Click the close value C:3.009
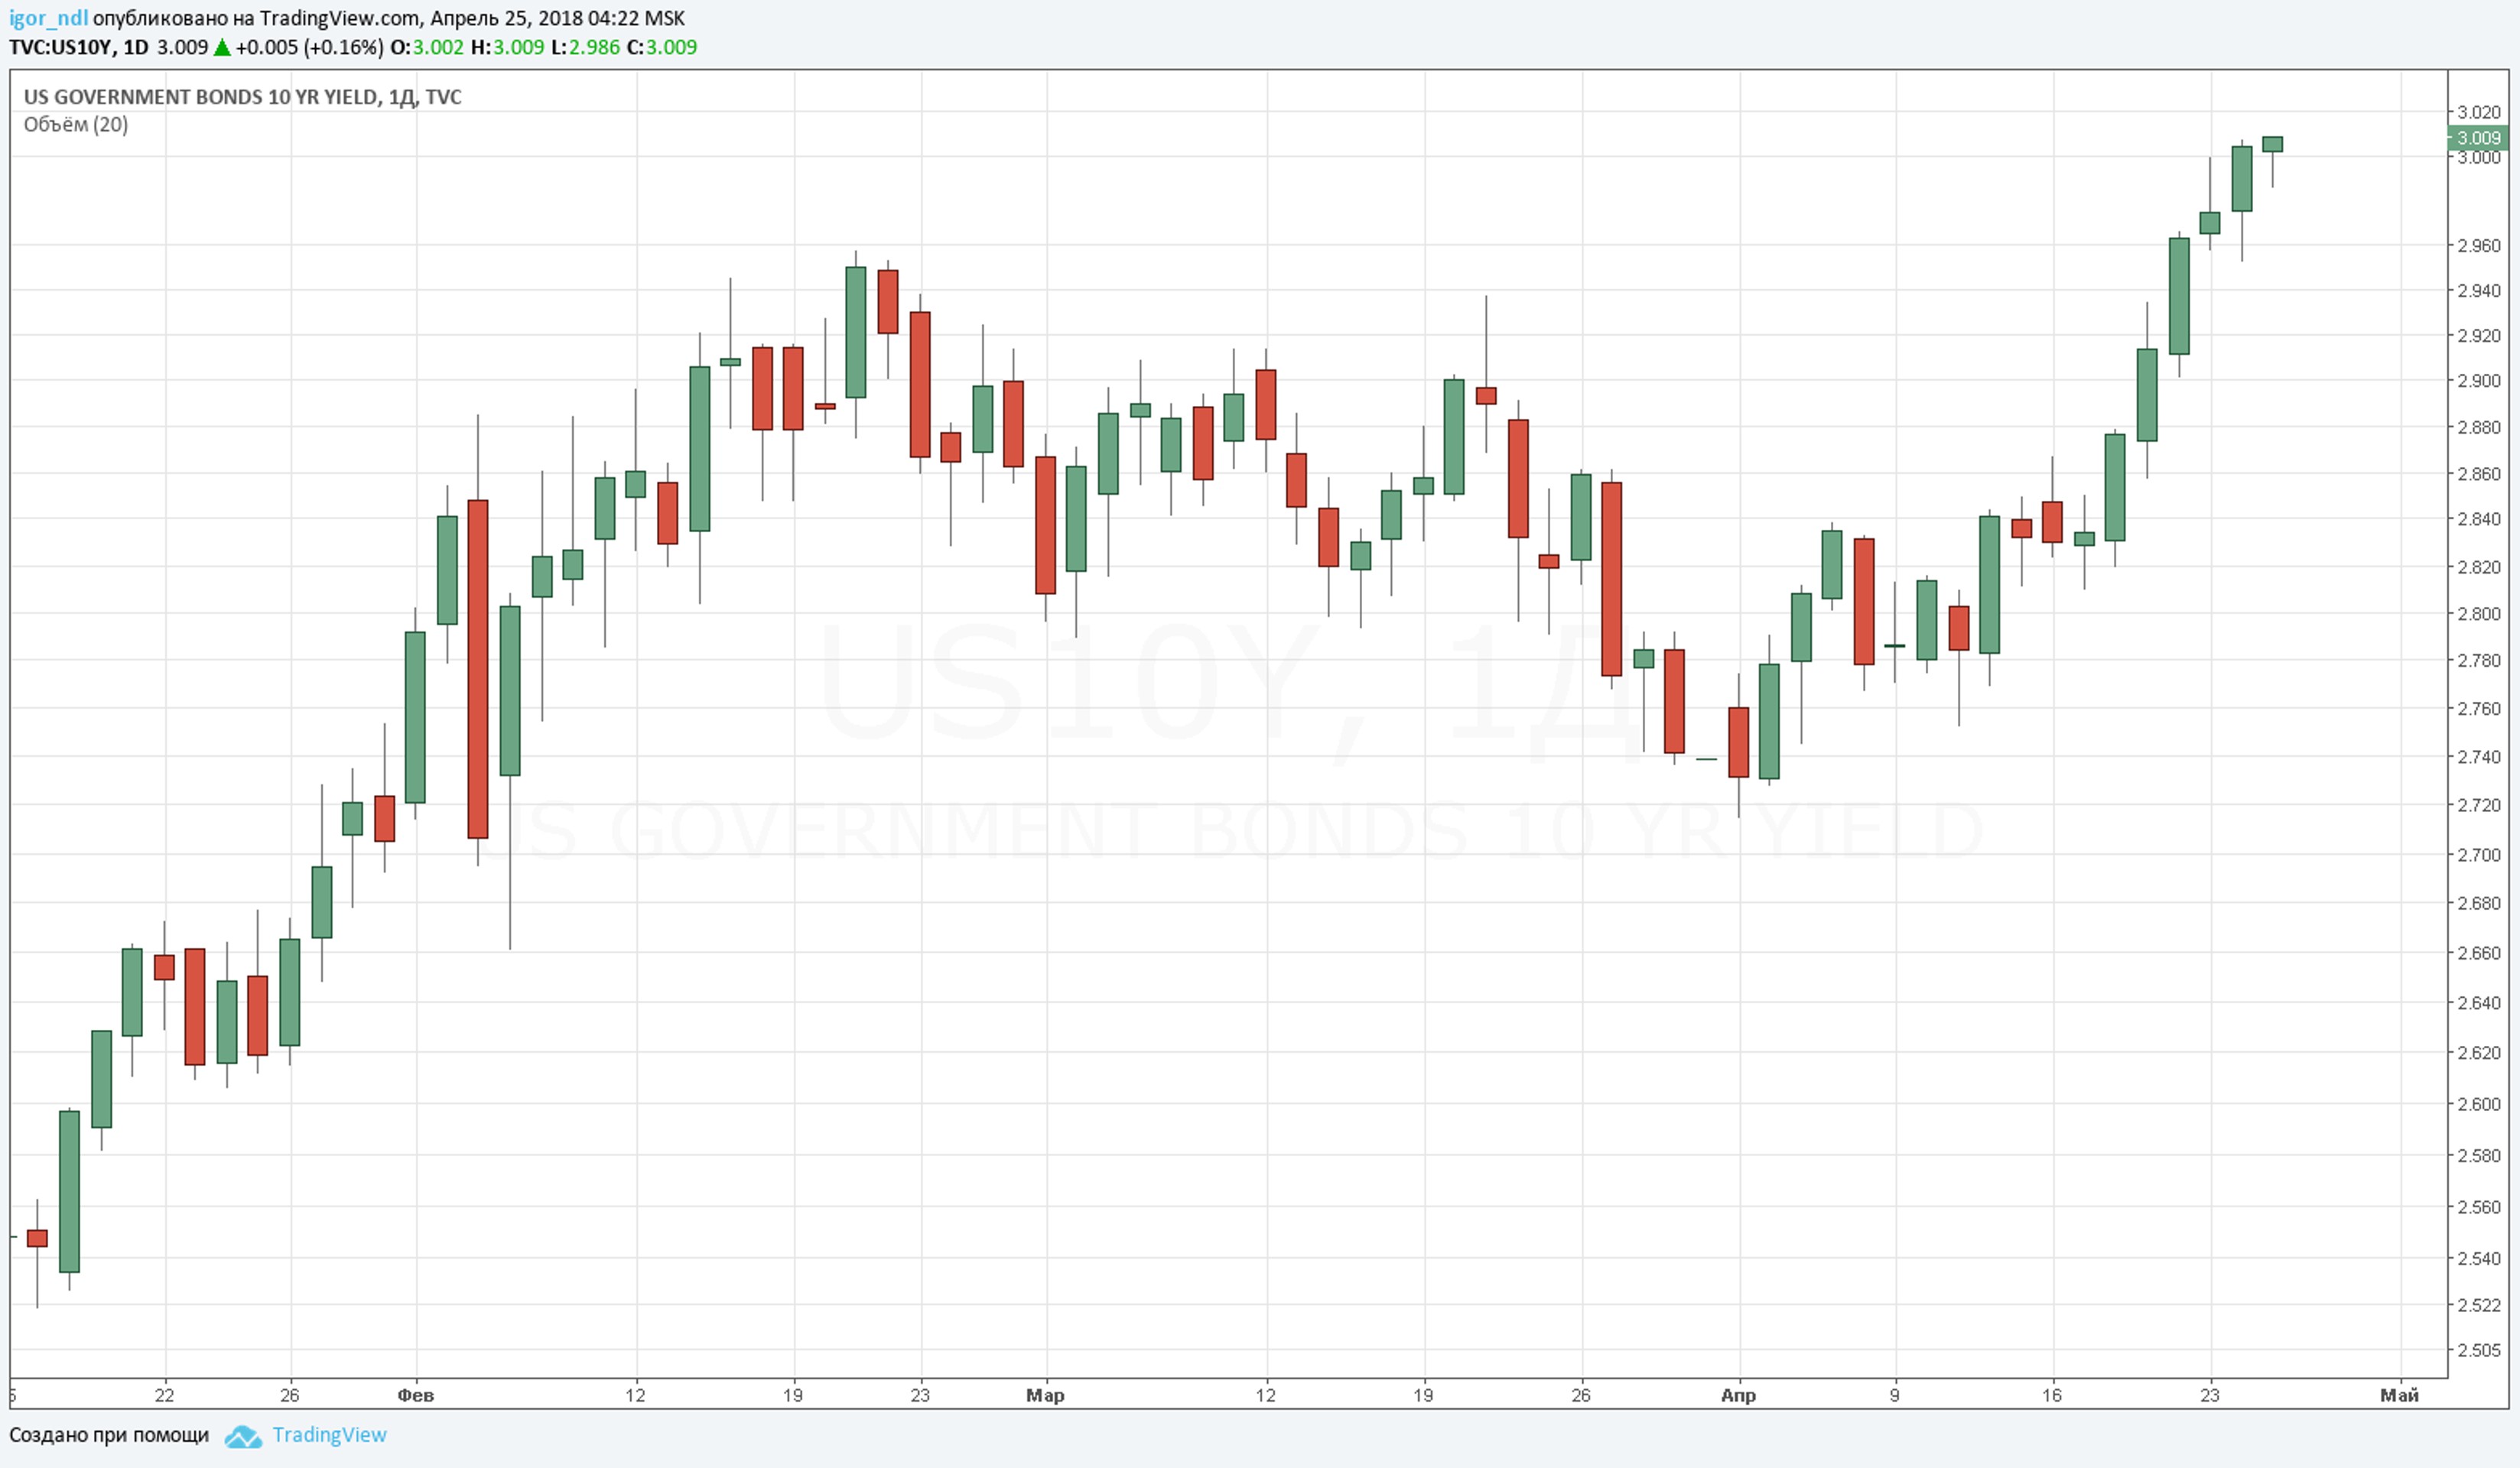 662,47
